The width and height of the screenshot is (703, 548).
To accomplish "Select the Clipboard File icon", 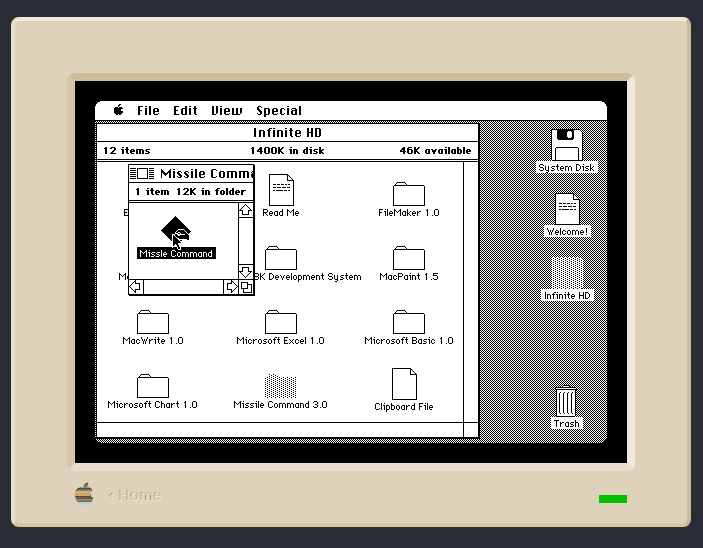I will (404, 384).
